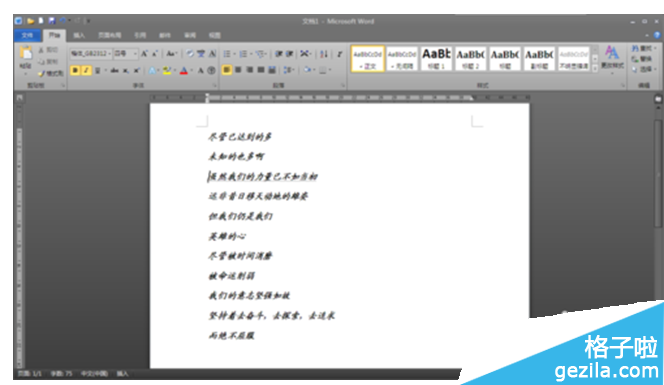This screenshot has height=385, width=664.
Task: Click the Character Shading A button
Action: 201,70
